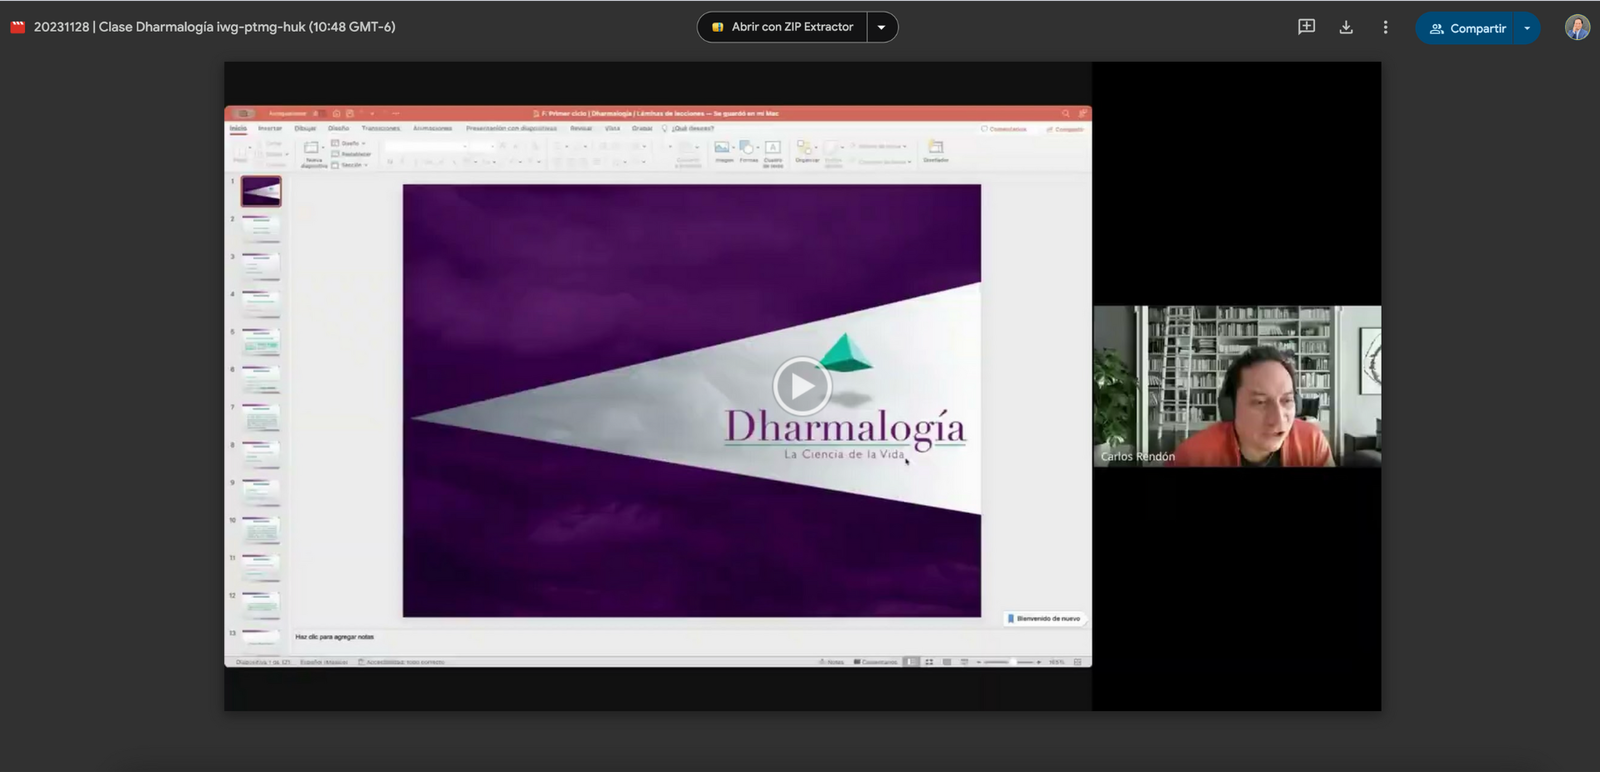The height and width of the screenshot is (772, 1600).
Task: Switch to the Insertar ribbon tab
Action: point(270,128)
